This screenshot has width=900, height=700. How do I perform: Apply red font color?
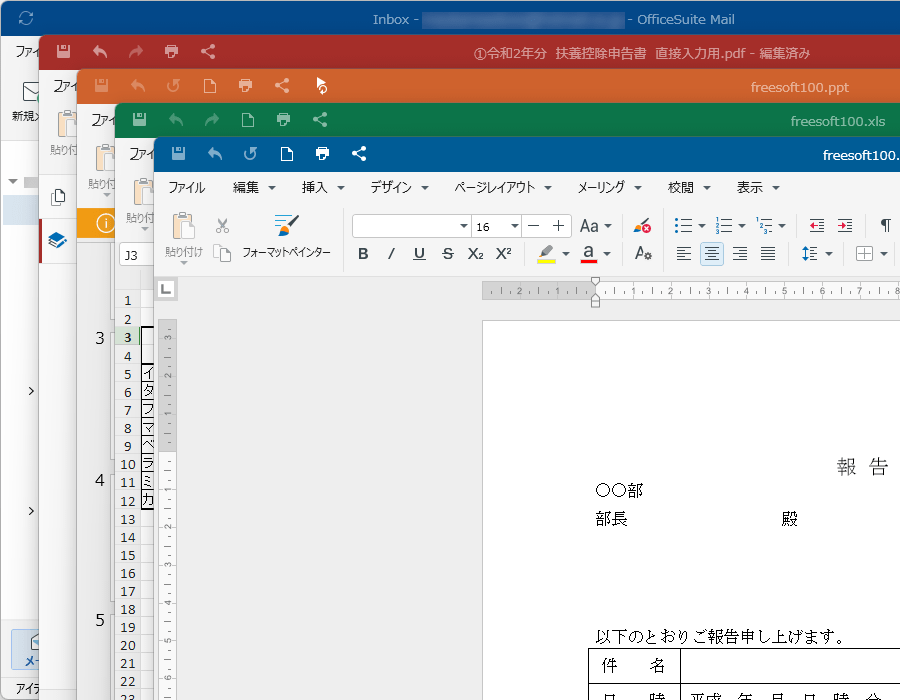coord(589,254)
